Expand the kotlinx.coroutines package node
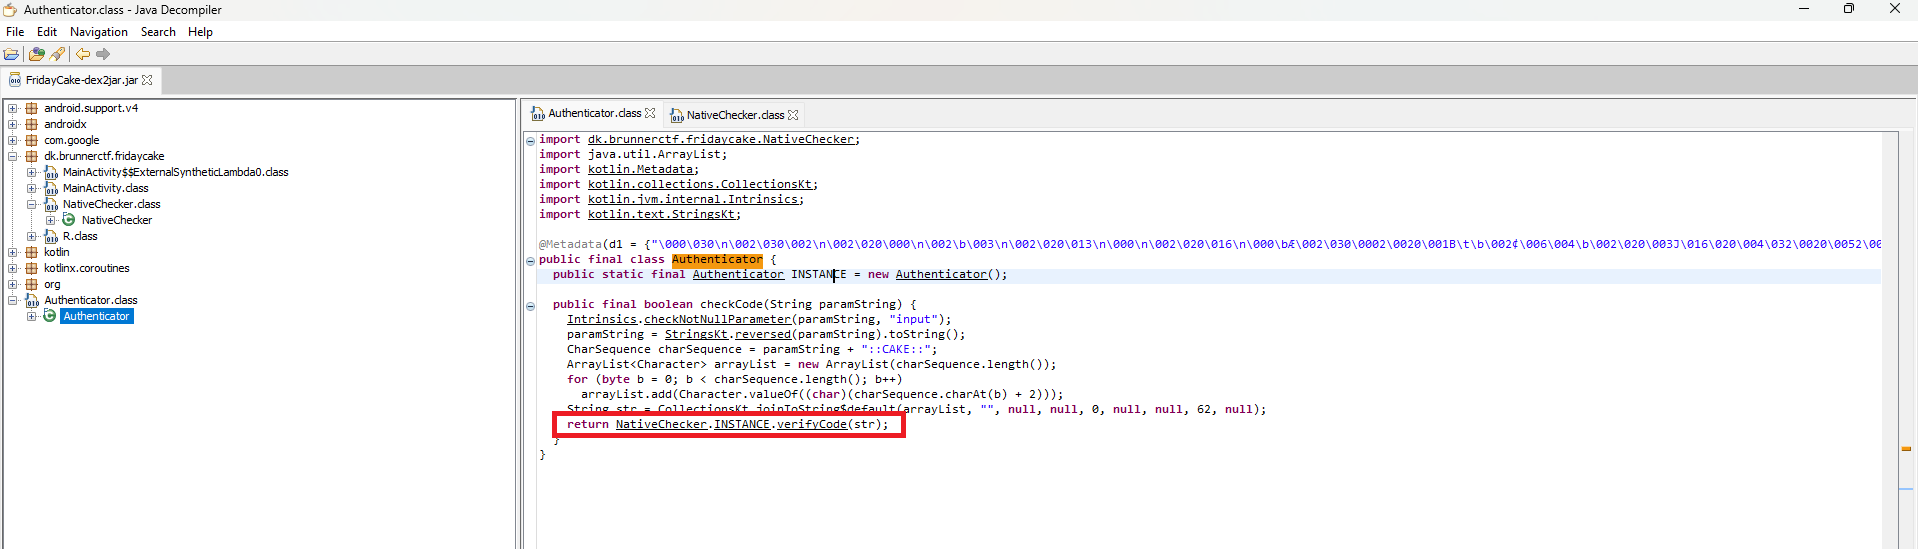1918x549 pixels. point(13,268)
